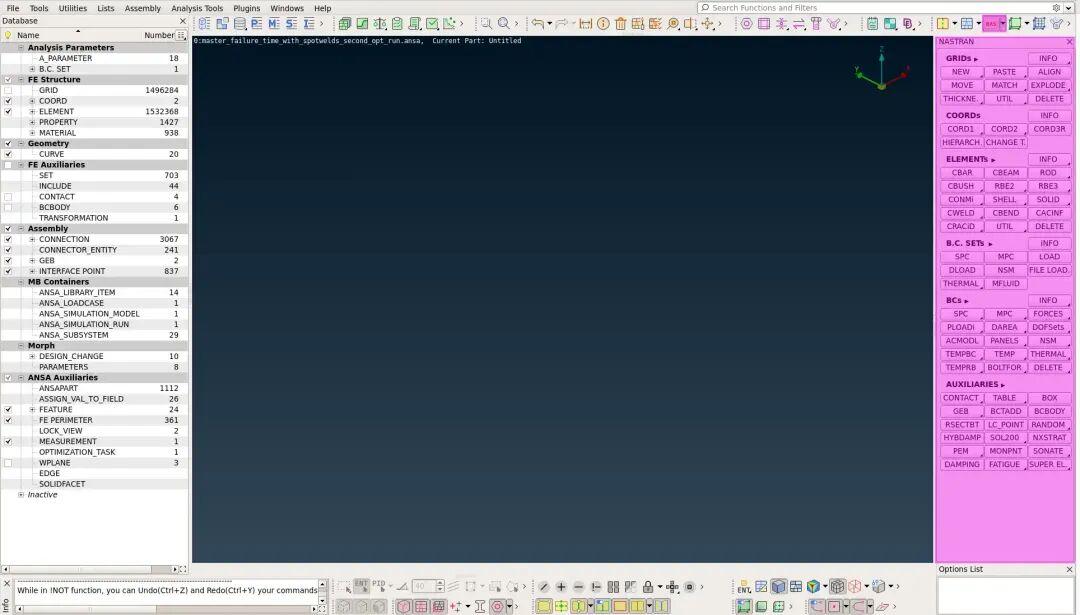The image size is (1080, 615).
Task: Open the Assembly menu
Action: coord(143,8)
